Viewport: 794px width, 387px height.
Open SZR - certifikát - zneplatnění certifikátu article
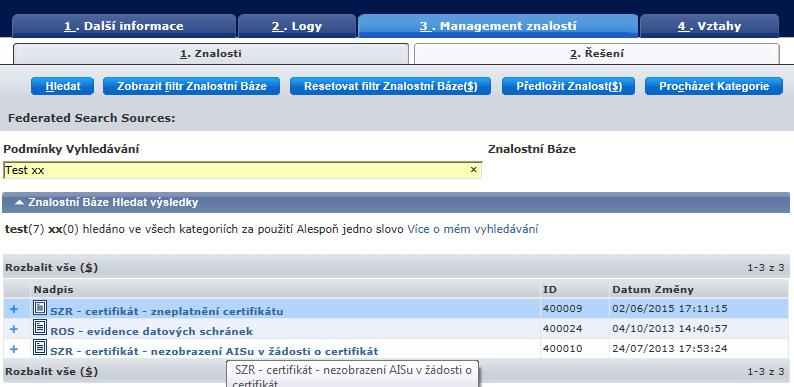click(167, 311)
